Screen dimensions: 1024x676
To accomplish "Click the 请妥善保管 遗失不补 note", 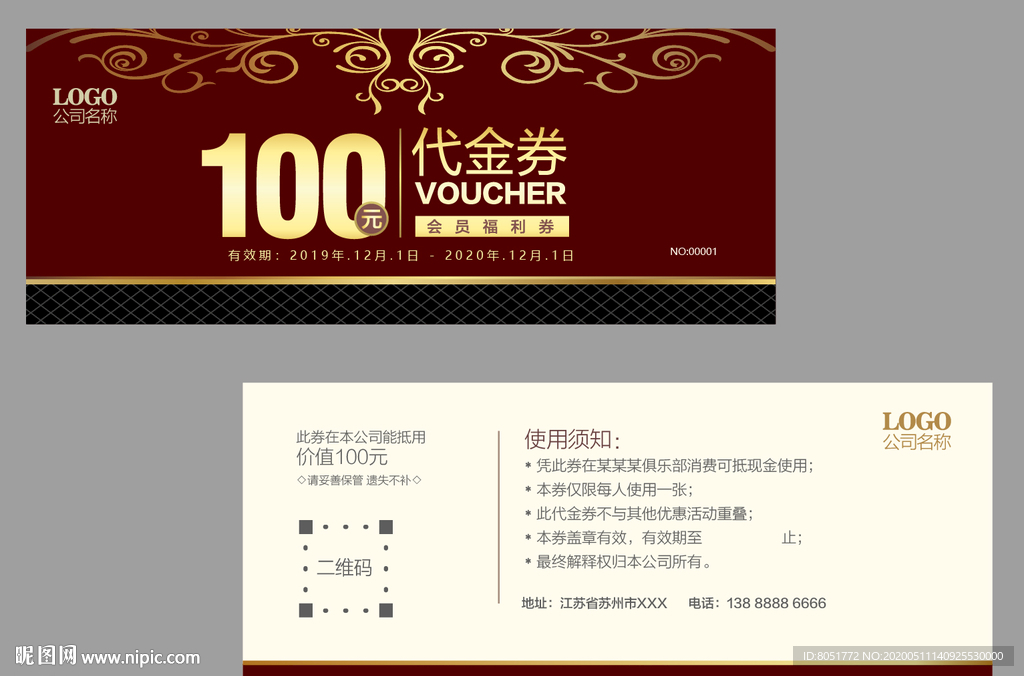I will (x=359, y=480).
